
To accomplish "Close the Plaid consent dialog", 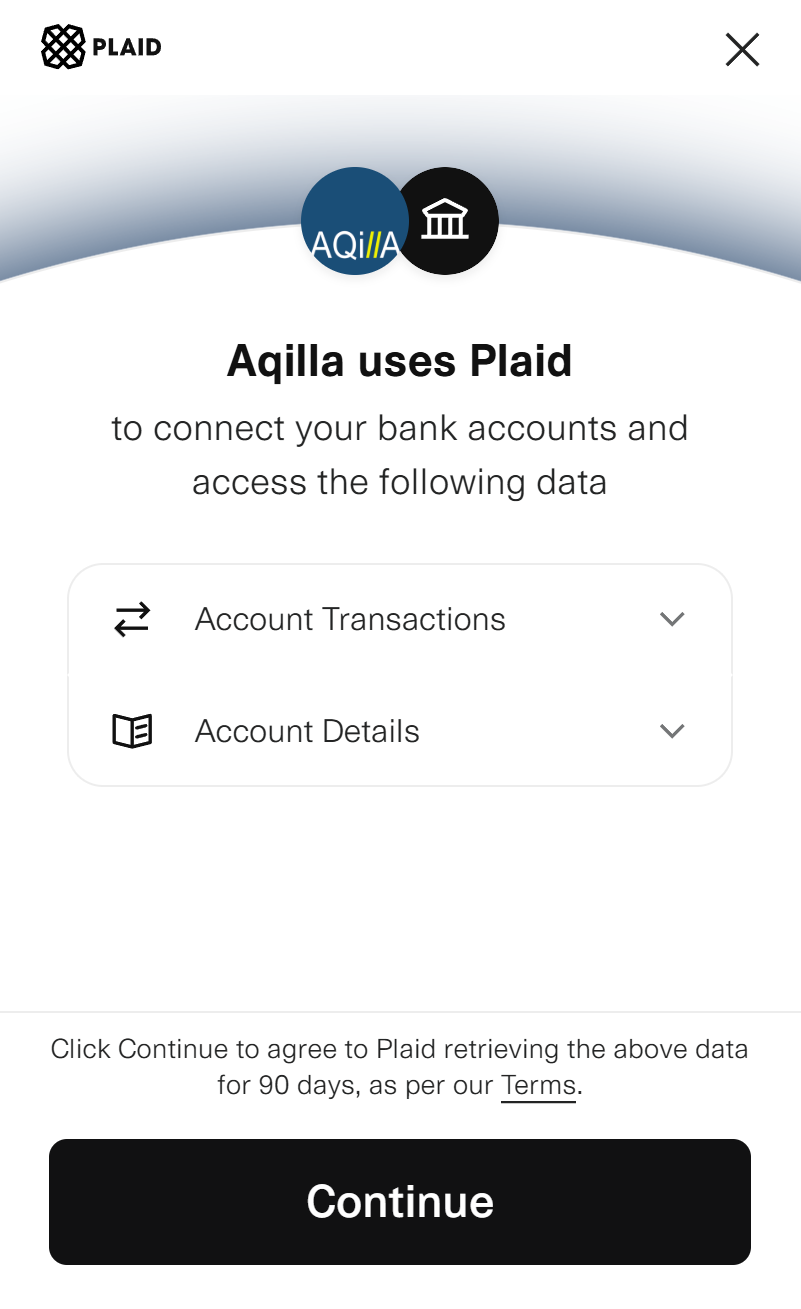I will (742, 49).
